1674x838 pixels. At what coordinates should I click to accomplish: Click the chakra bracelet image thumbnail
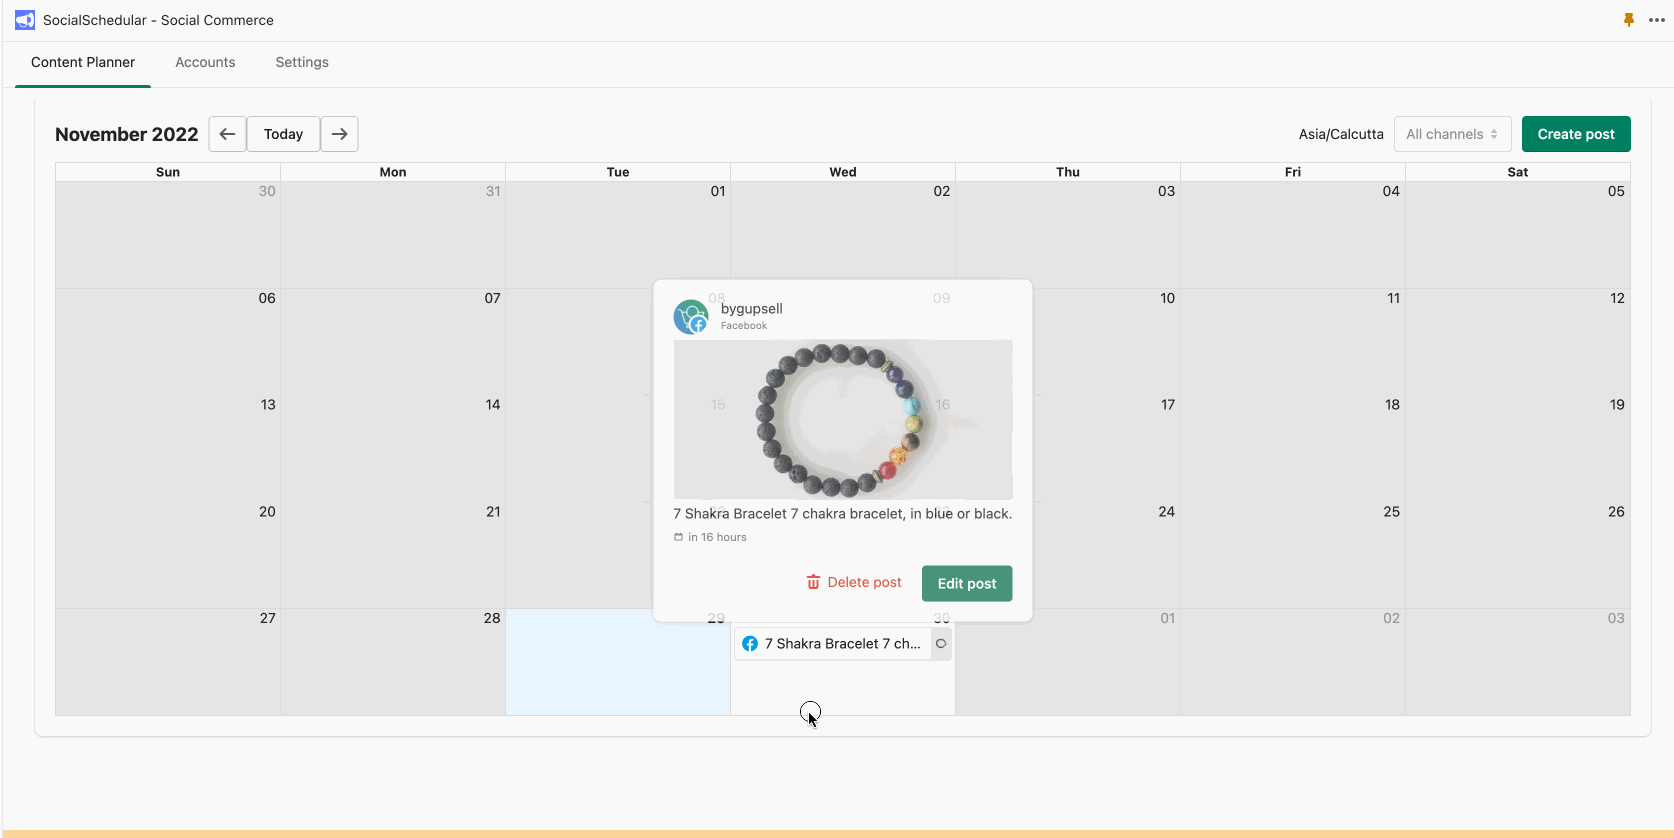click(x=843, y=420)
